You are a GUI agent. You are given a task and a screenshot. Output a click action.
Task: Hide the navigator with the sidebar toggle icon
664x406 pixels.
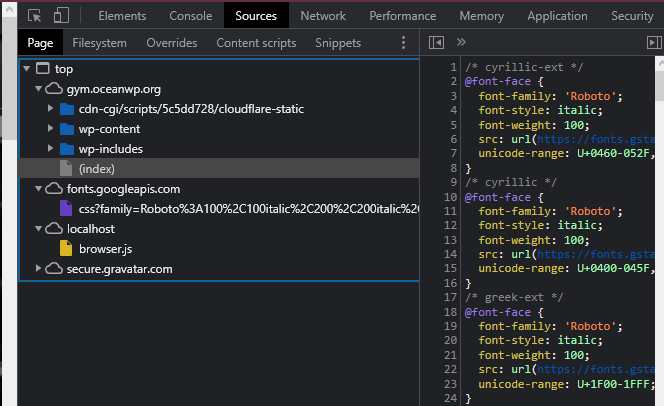436,42
